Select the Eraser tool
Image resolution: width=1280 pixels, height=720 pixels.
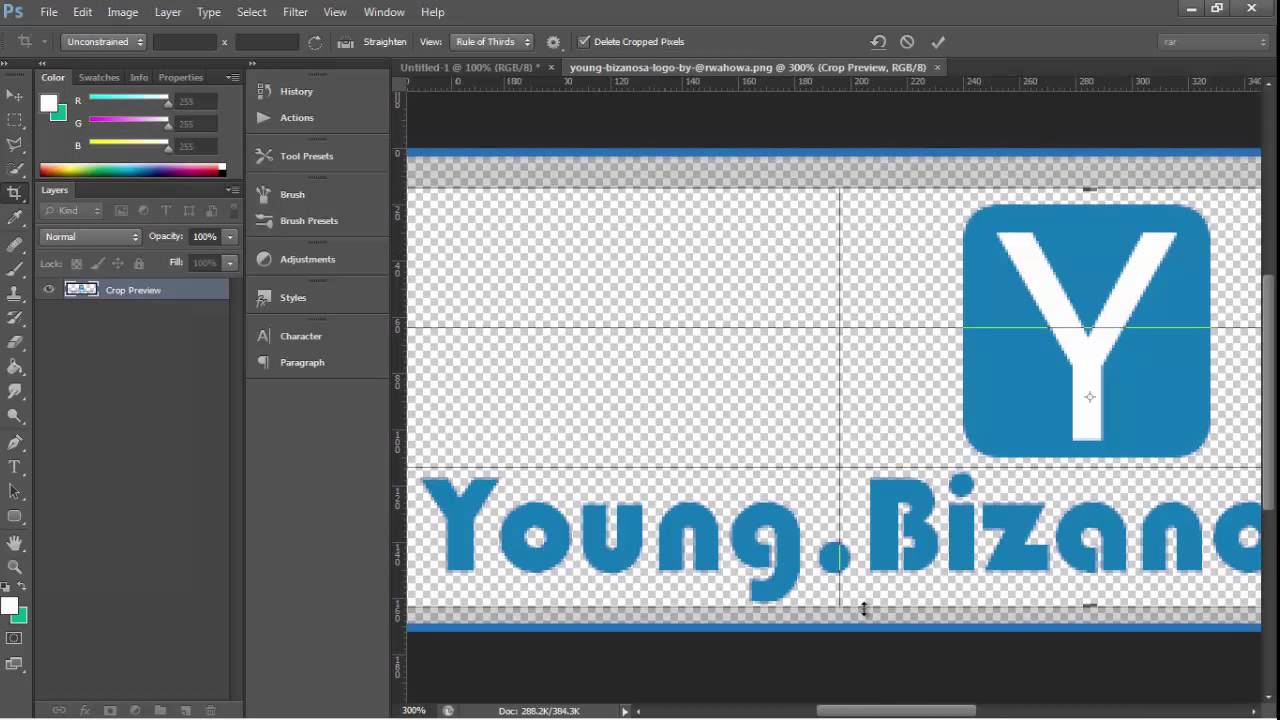coord(15,343)
